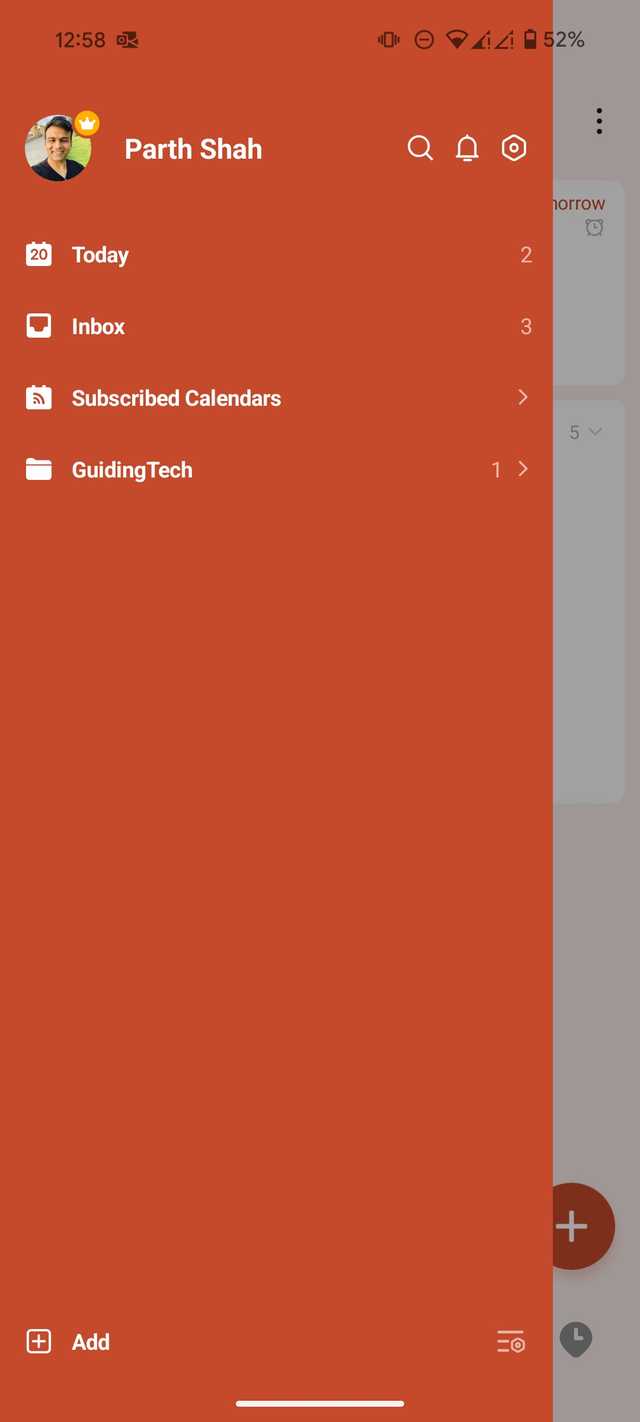Open the Parth Shah profile photo
Image resolution: width=640 pixels, height=1422 pixels.
[58, 148]
